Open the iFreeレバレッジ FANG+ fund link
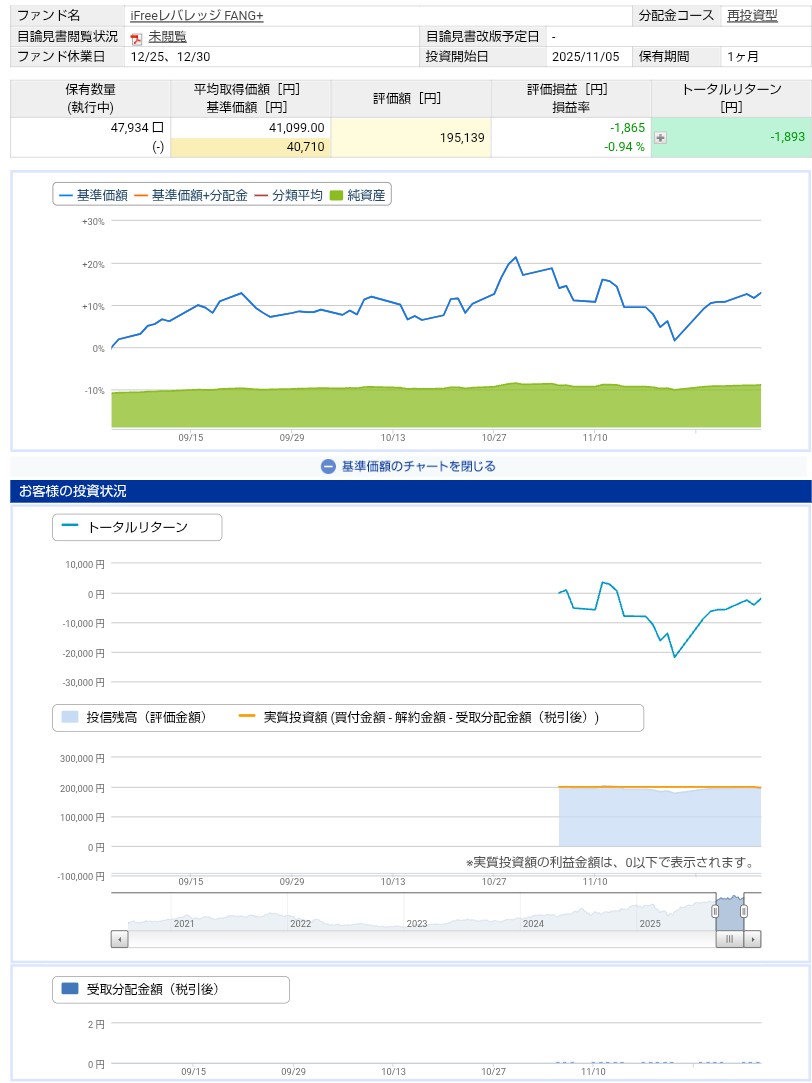The image size is (812, 1083). pyautogui.click(x=196, y=17)
